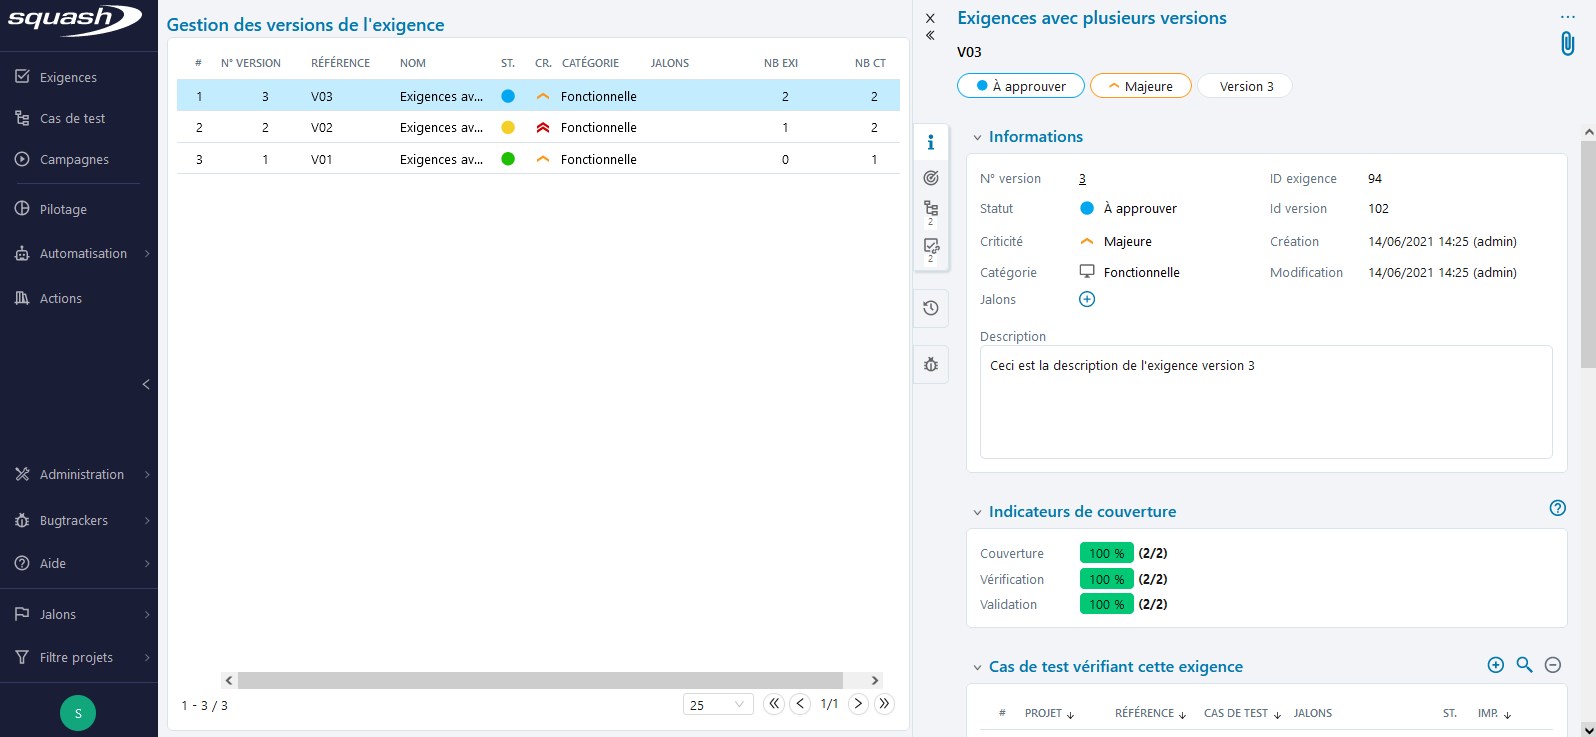Add a milestone with plus icon
The image size is (1596, 737).
[x=1087, y=299]
